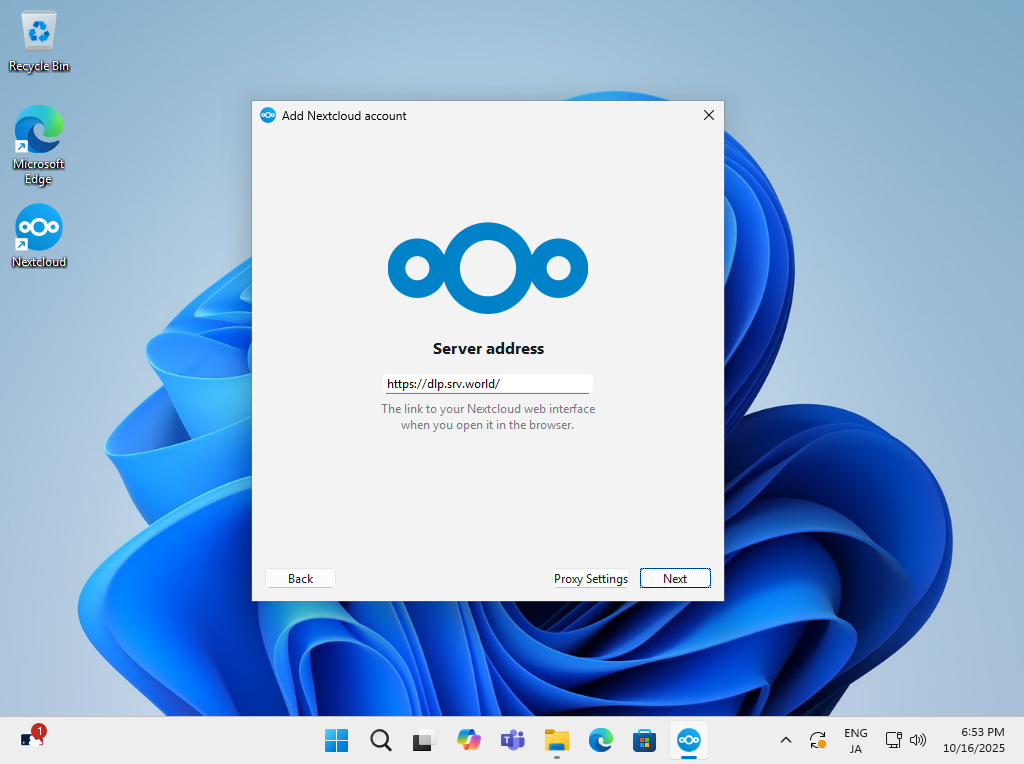Select the Microsoft Edge desktop shortcut
Image resolution: width=1024 pixels, height=764 pixels.
[39, 143]
